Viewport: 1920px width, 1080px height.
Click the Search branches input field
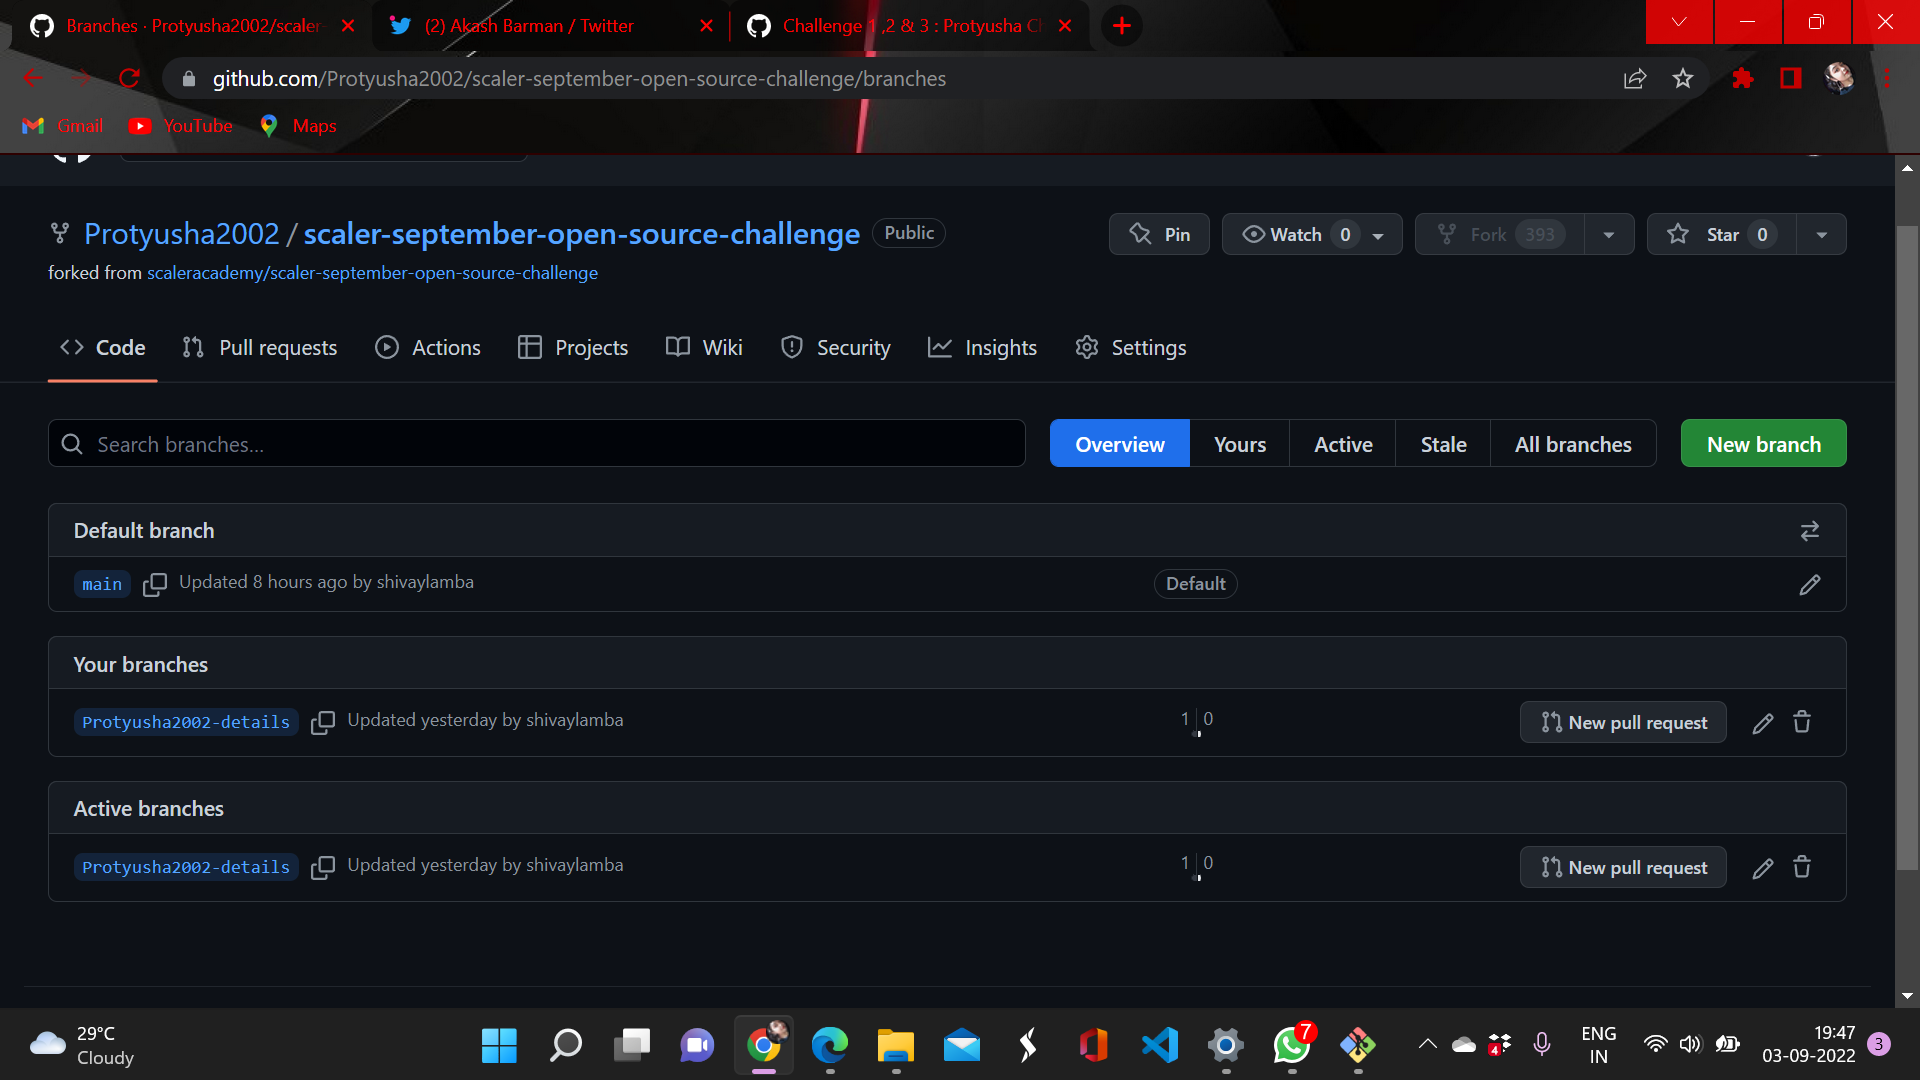point(537,444)
